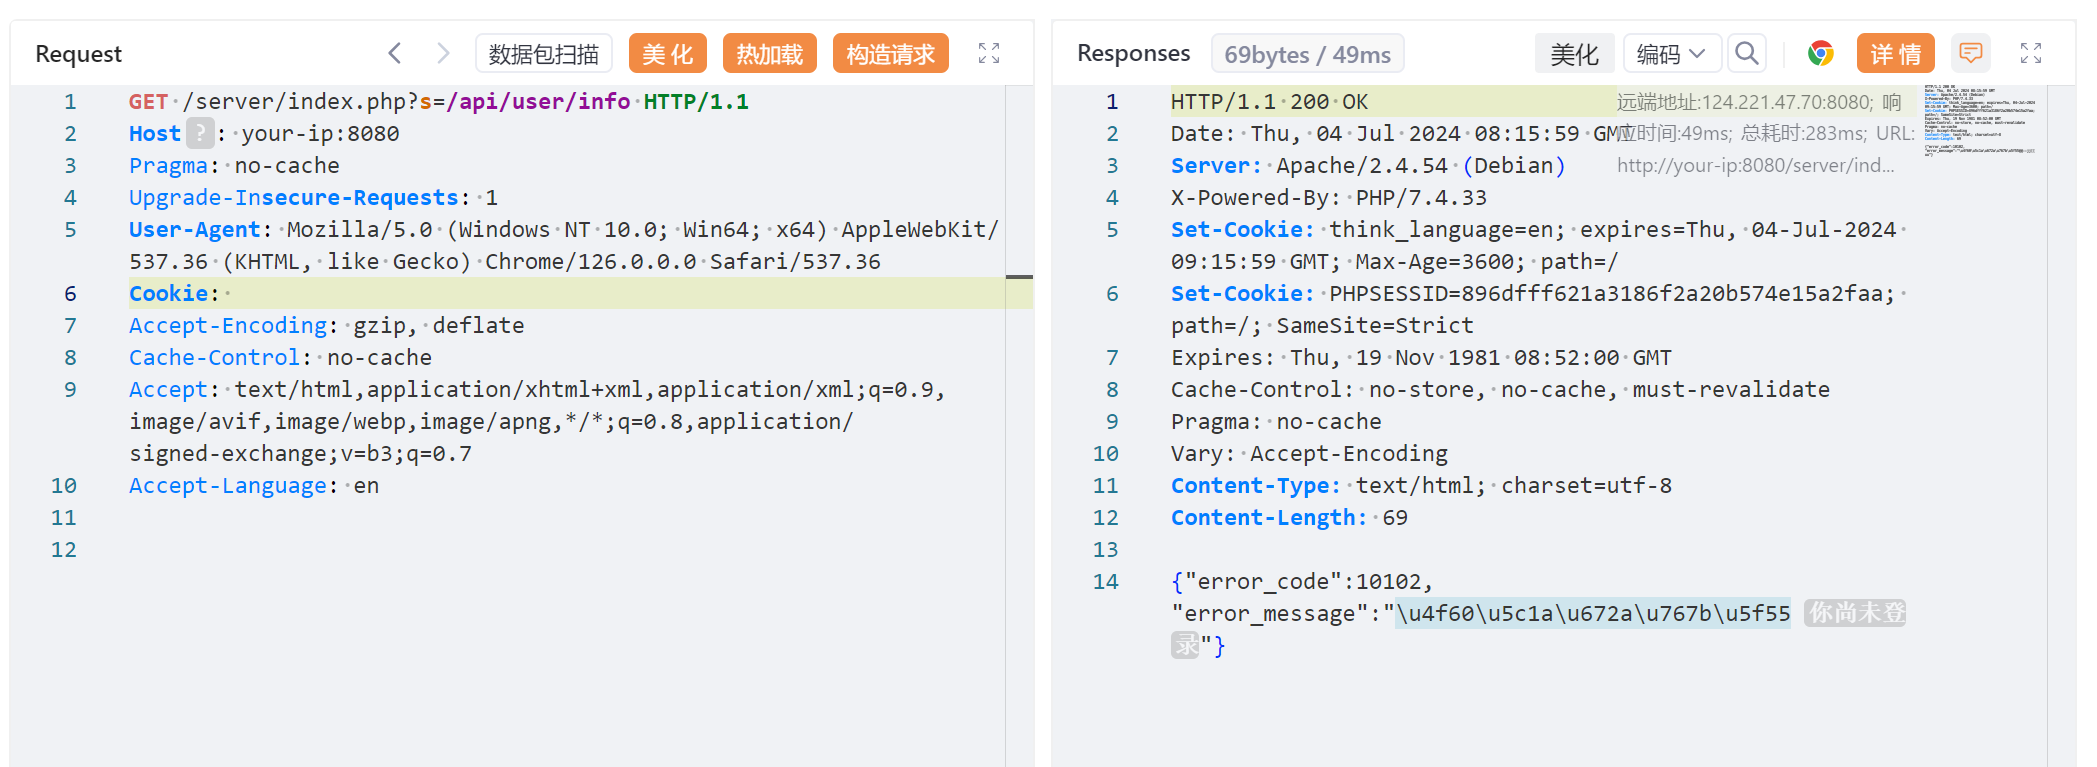Viewport: 2097px width, 767px height.
Task: Toggle the response 美化 beautify button
Action: pyautogui.click(x=1574, y=54)
